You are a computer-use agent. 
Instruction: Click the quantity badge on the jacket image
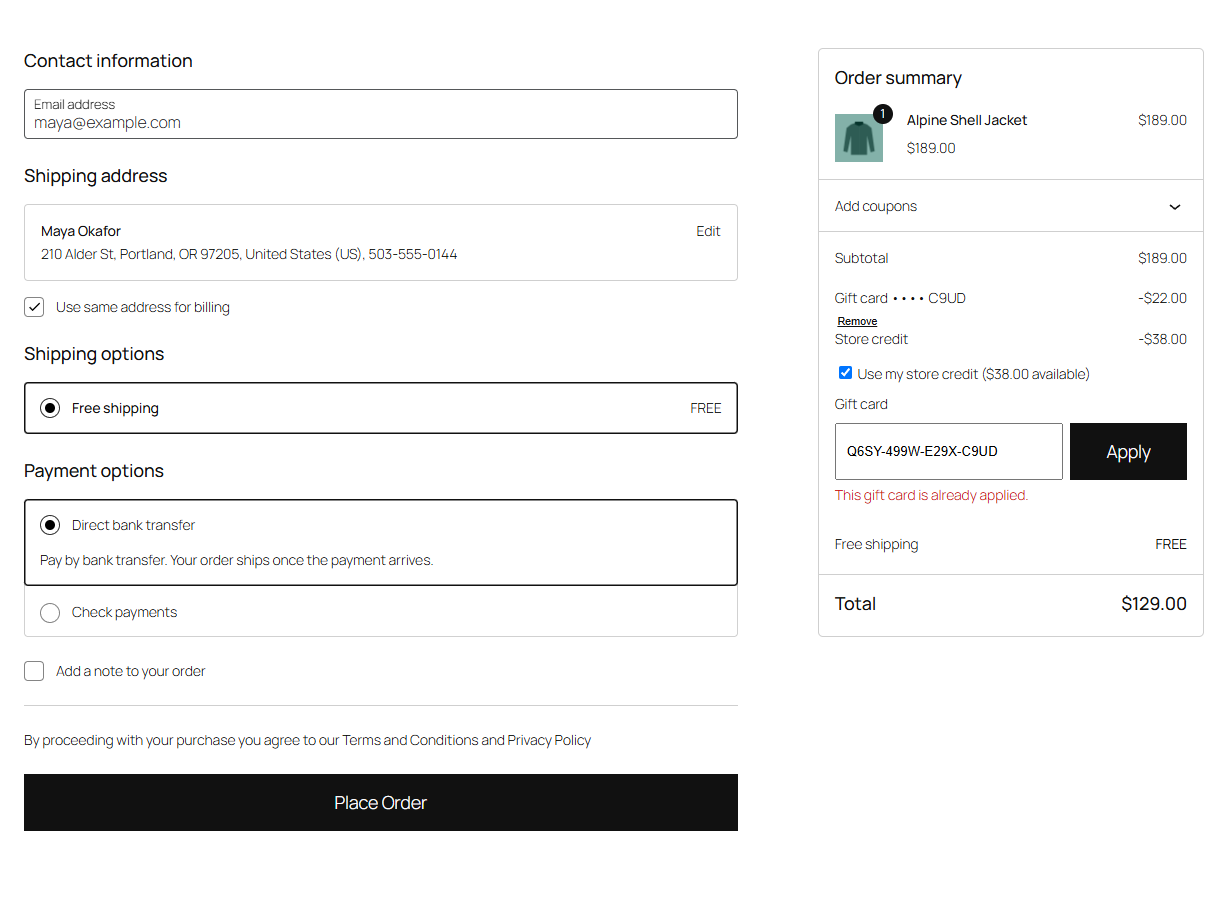(882, 114)
